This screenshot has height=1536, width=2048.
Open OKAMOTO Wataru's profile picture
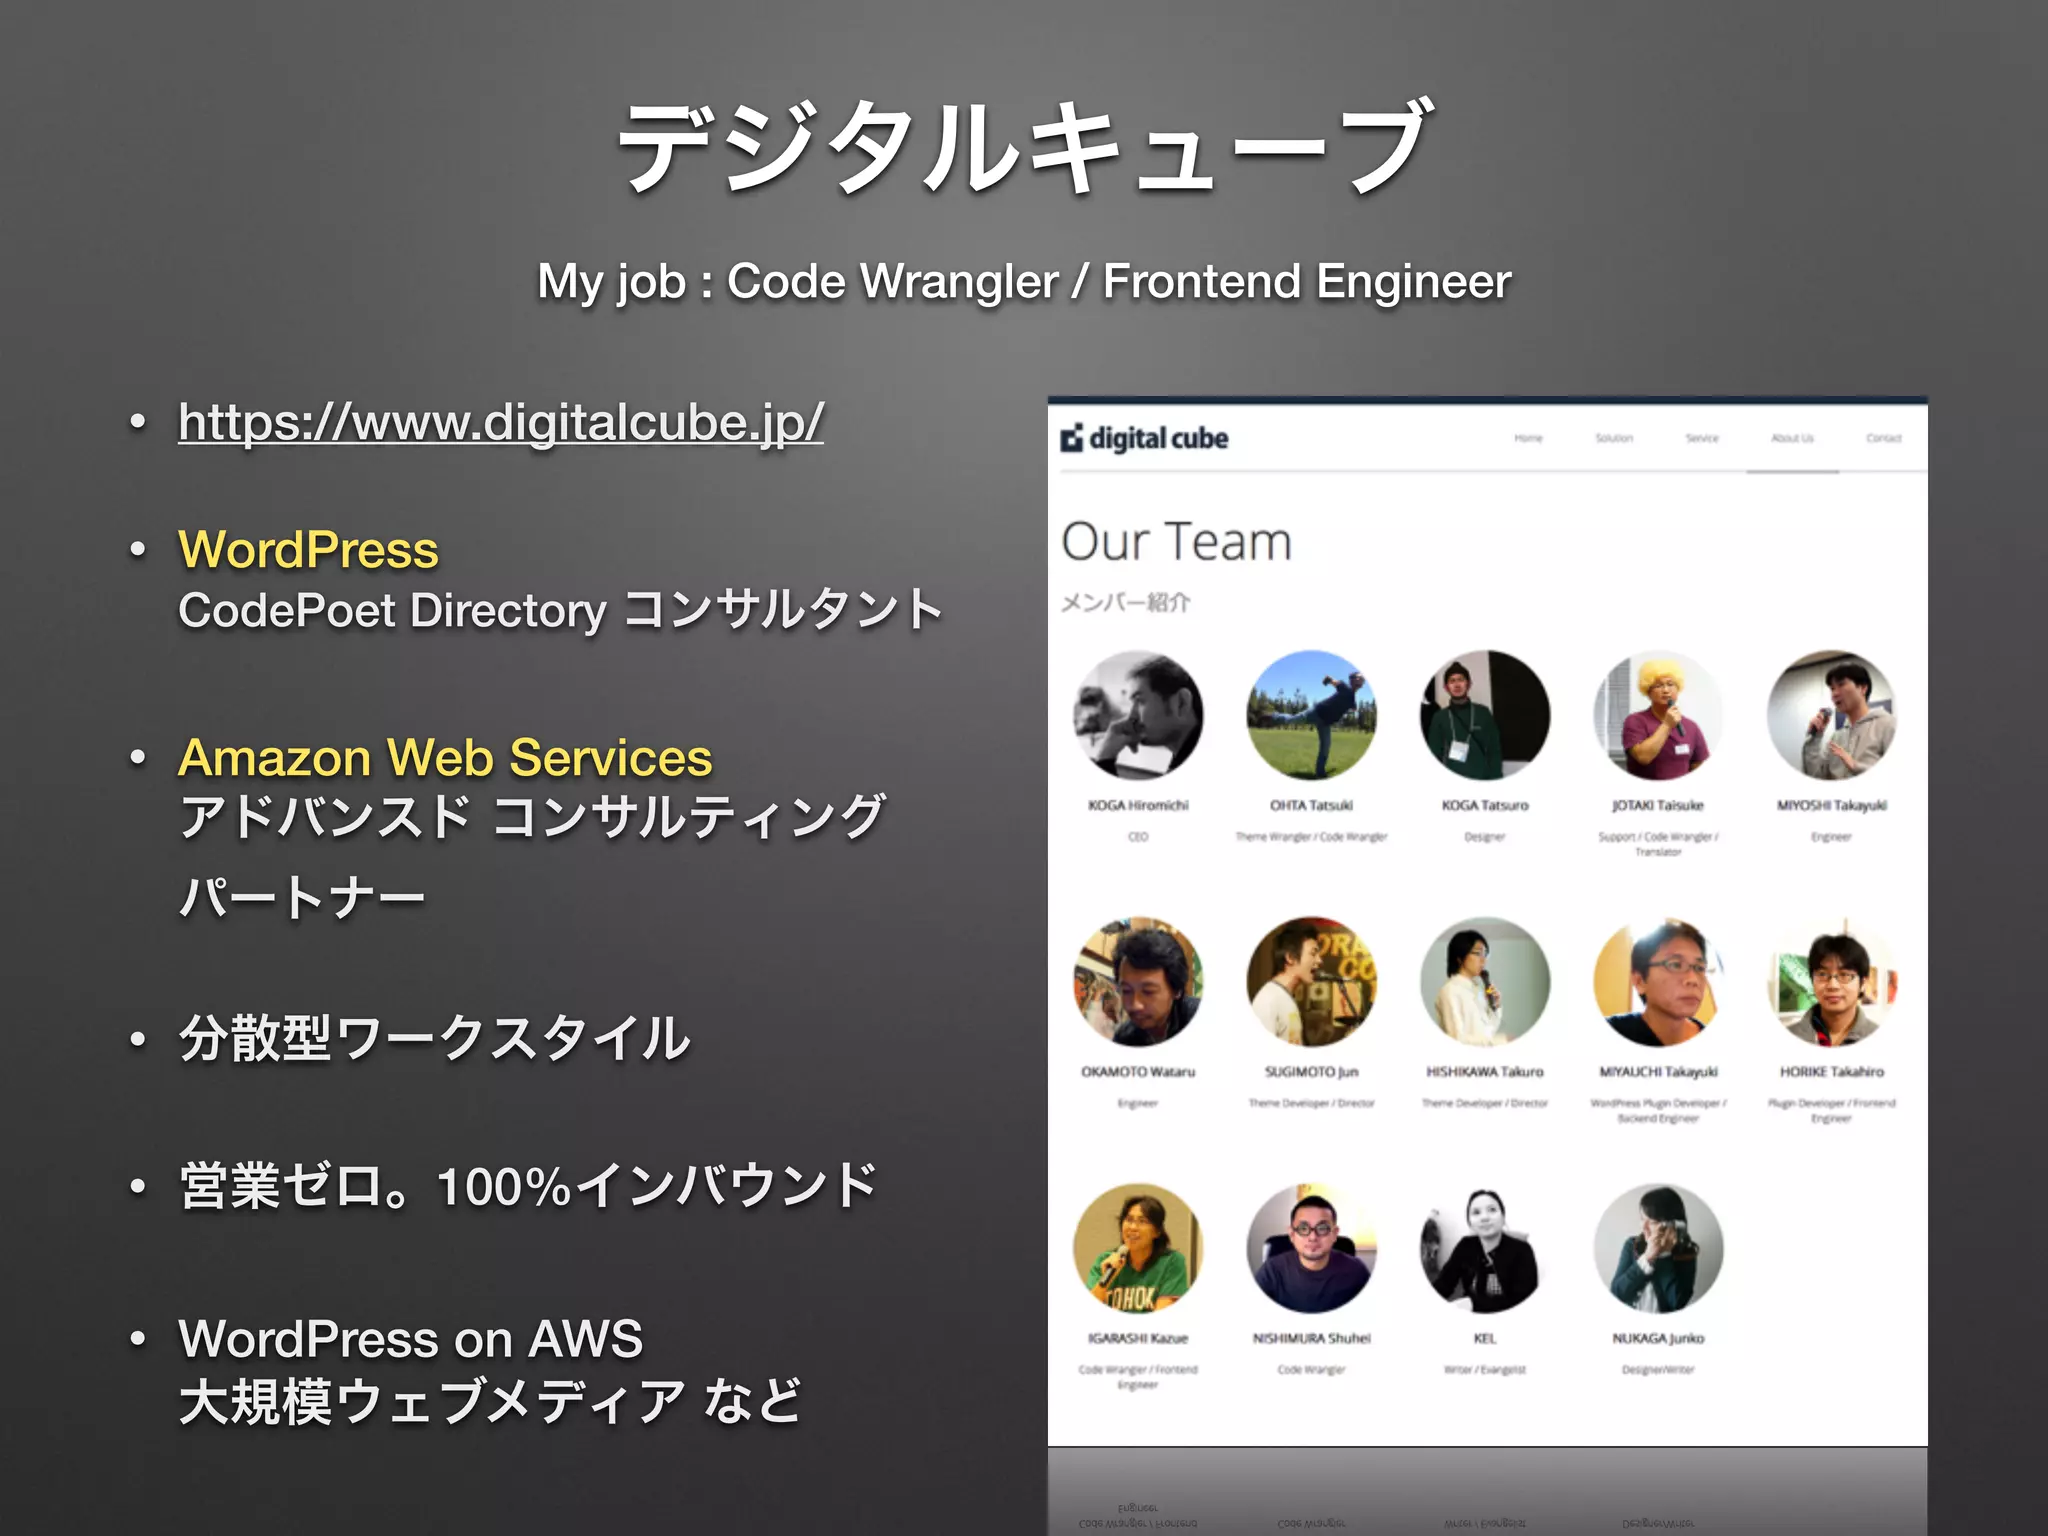tap(1138, 982)
